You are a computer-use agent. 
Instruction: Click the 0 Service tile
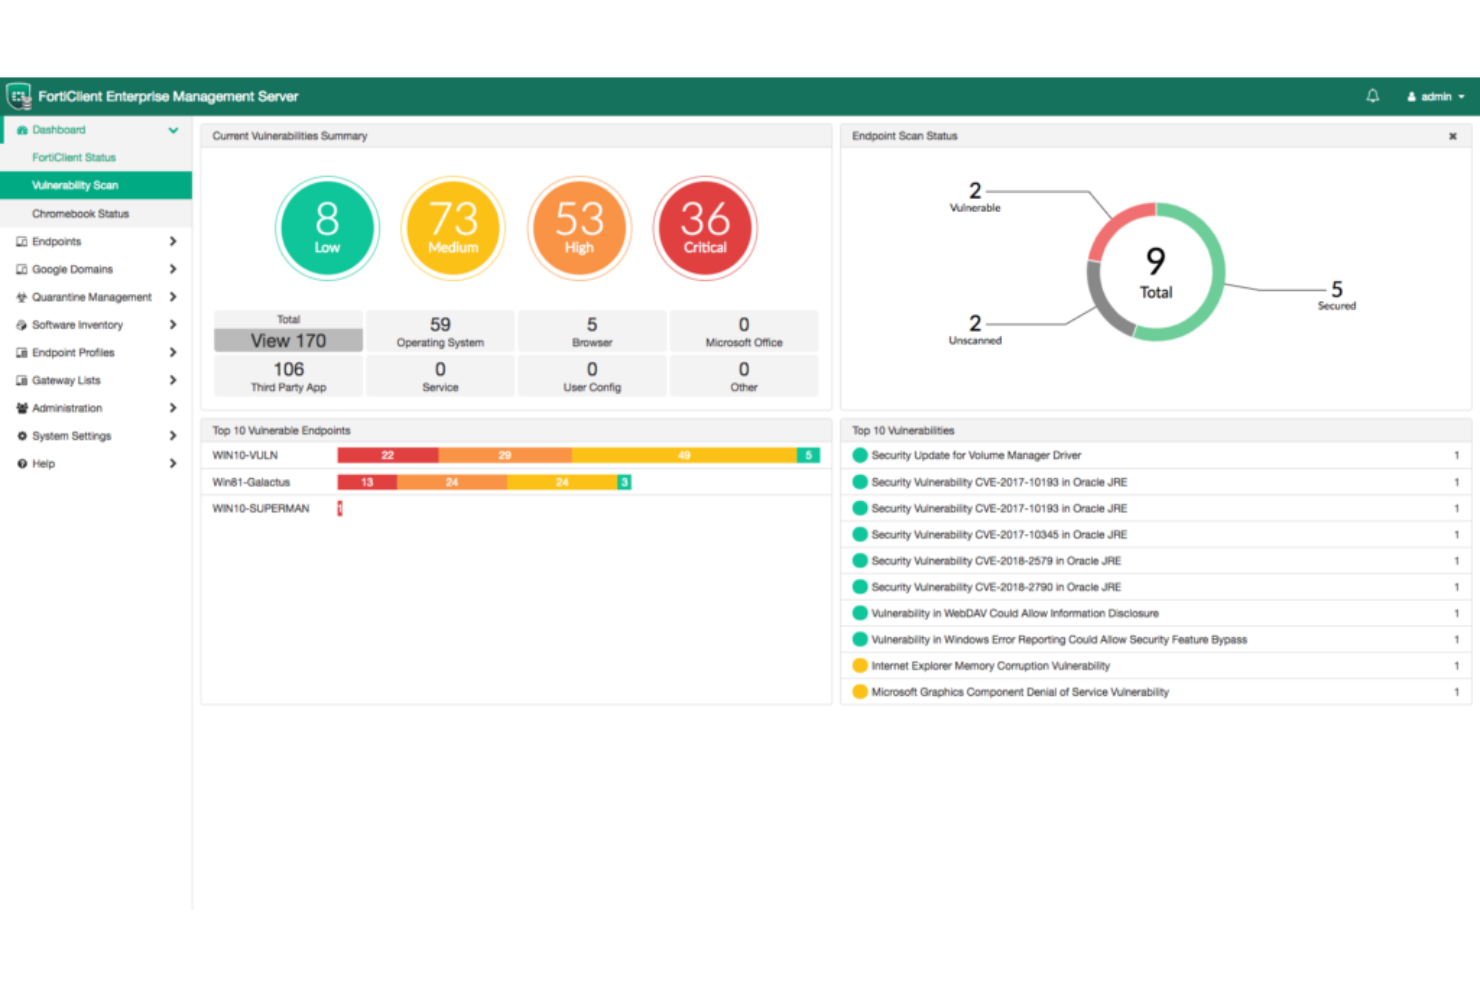440,376
